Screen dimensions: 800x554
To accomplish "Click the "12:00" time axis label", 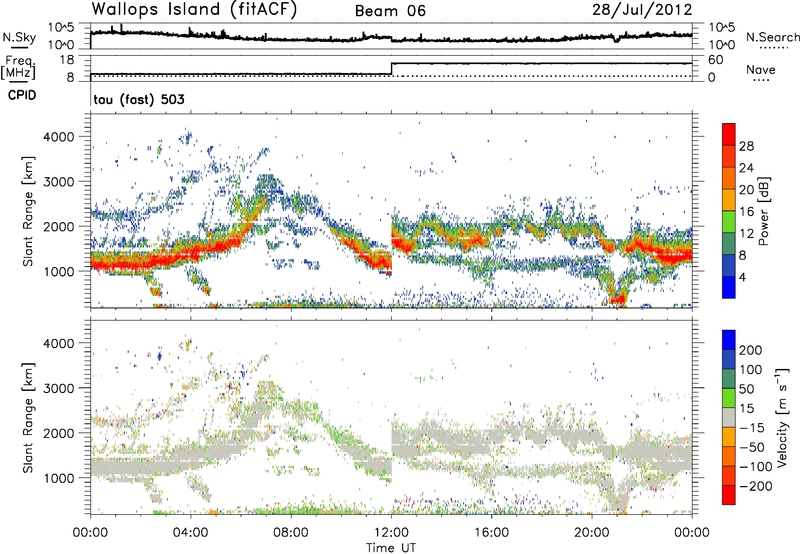I will click(x=391, y=533).
